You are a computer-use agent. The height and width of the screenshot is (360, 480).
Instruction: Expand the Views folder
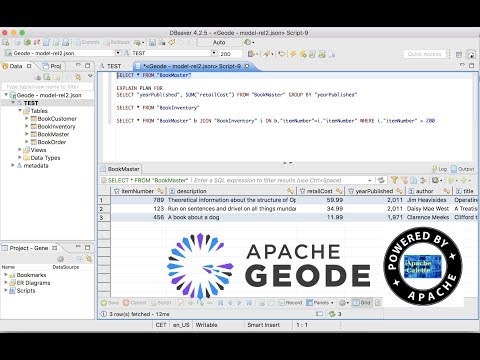tap(20, 150)
